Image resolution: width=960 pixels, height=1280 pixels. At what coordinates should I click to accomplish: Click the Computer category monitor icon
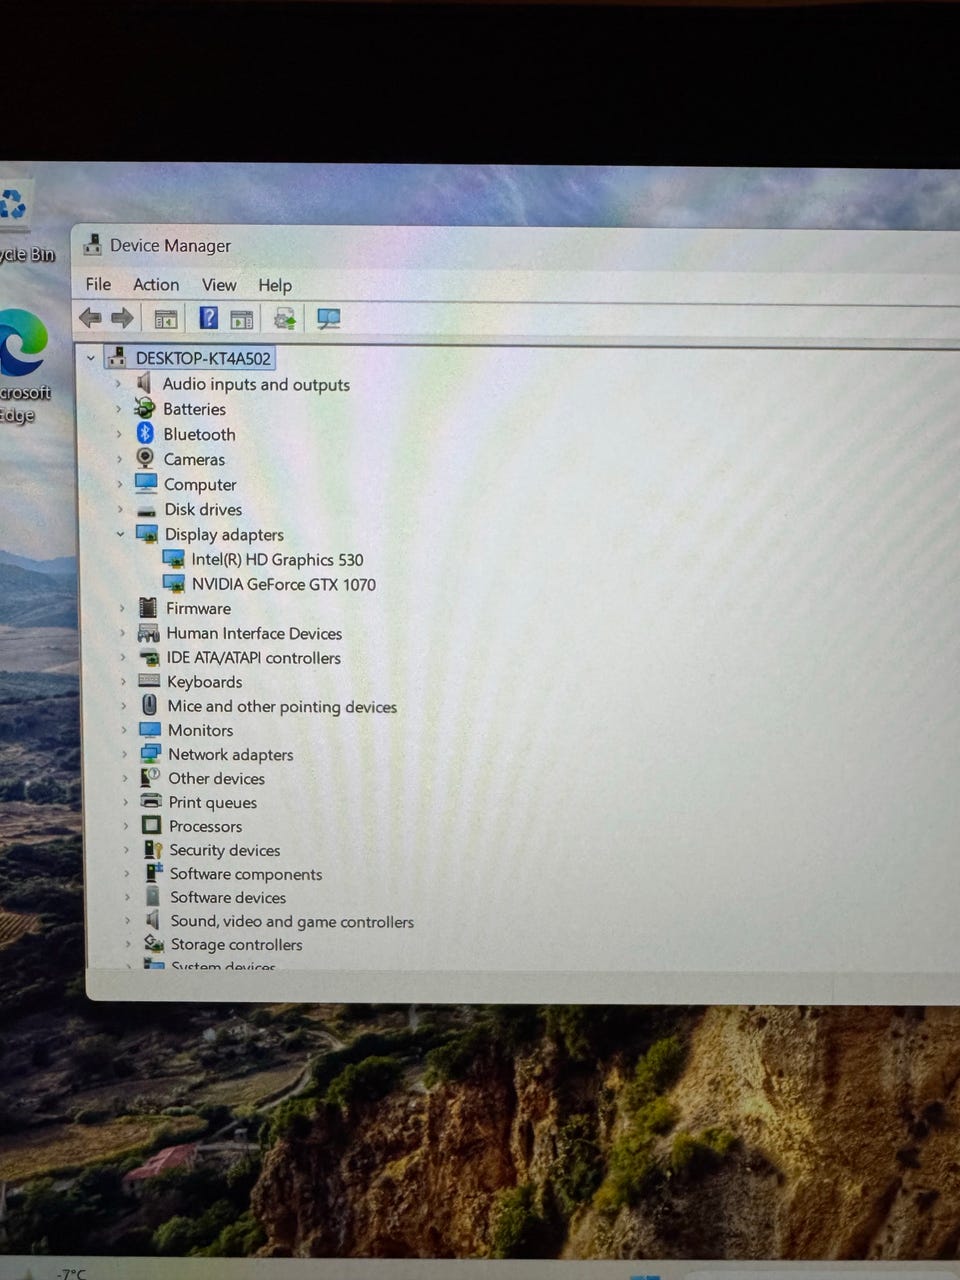(146, 483)
